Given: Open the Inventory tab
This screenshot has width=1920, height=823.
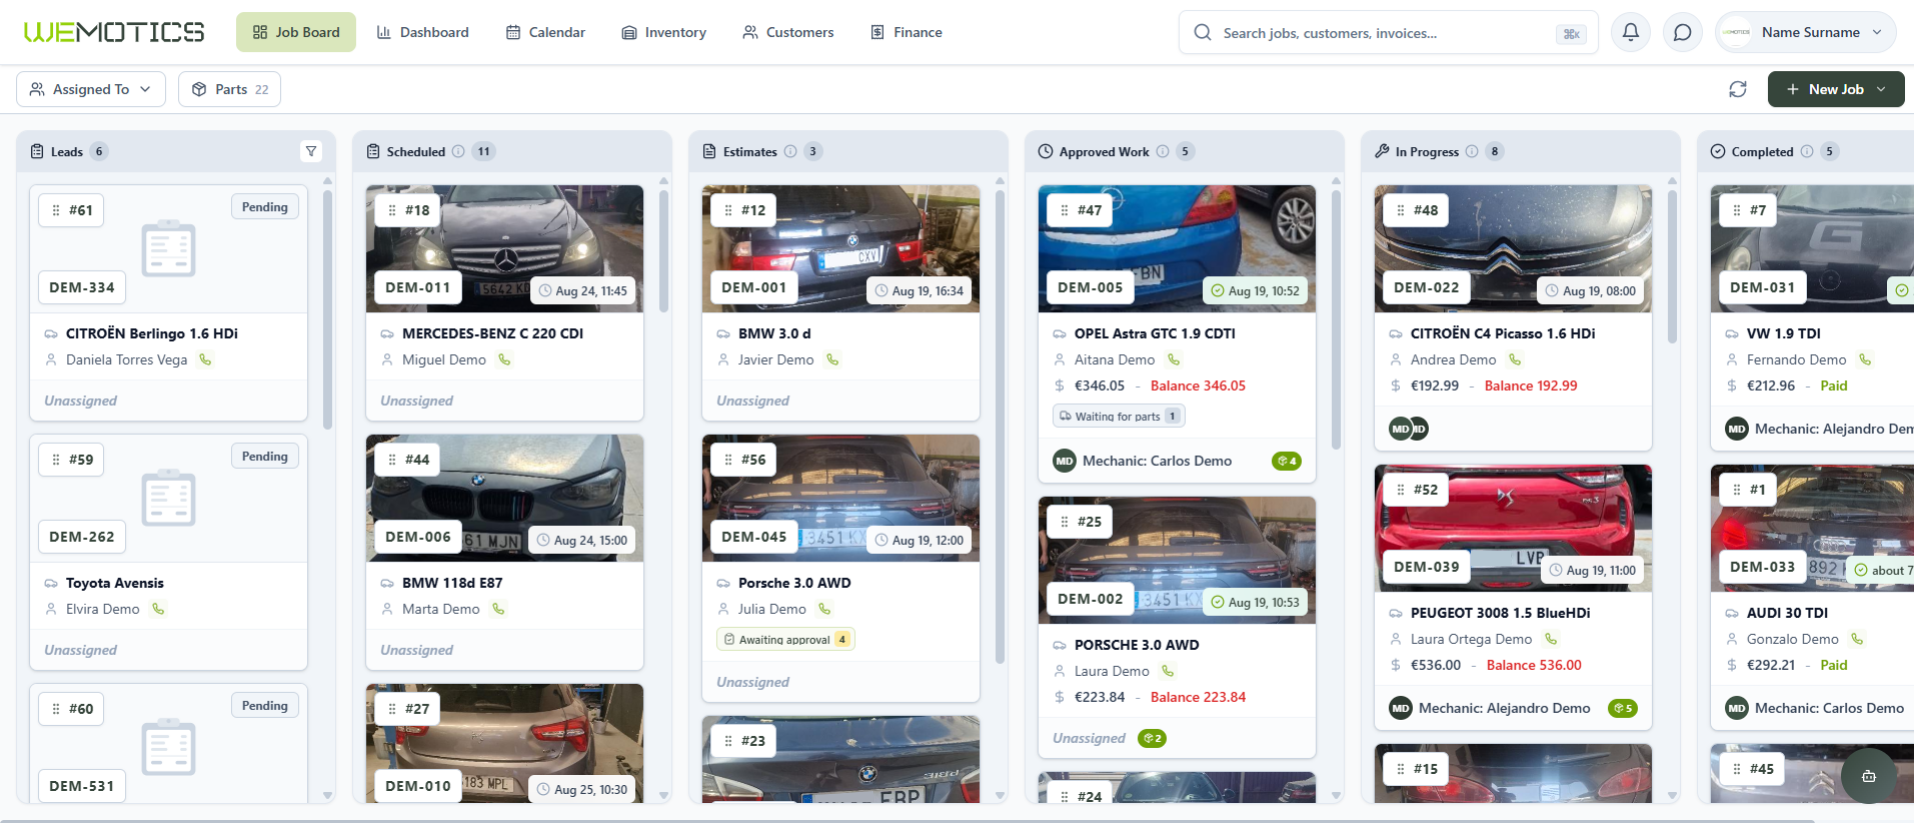Looking at the screenshot, I should click(x=664, y=32).
